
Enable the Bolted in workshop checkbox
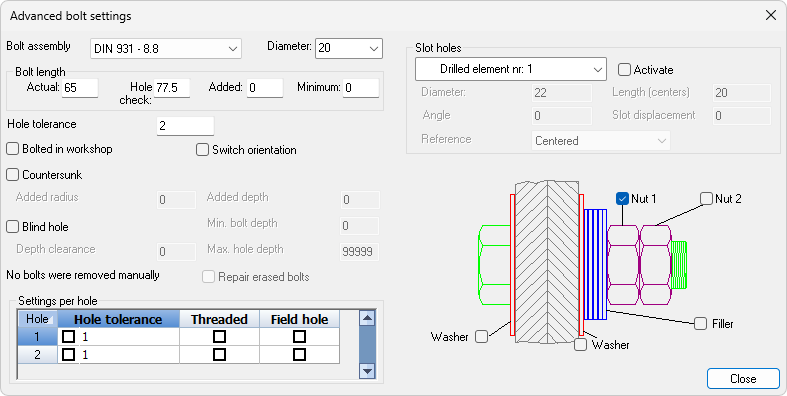tap(13, 149)
